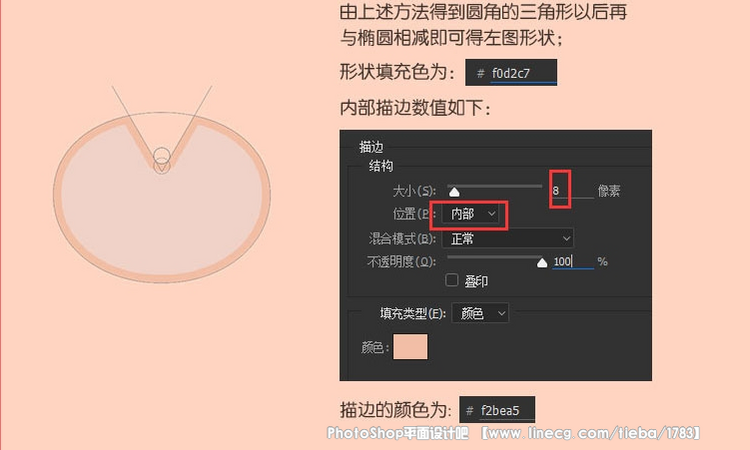750x450 pixels.
Task: Click the PhotoShop平面设计吧 watermark text
Action: click(x=397, y=433)
